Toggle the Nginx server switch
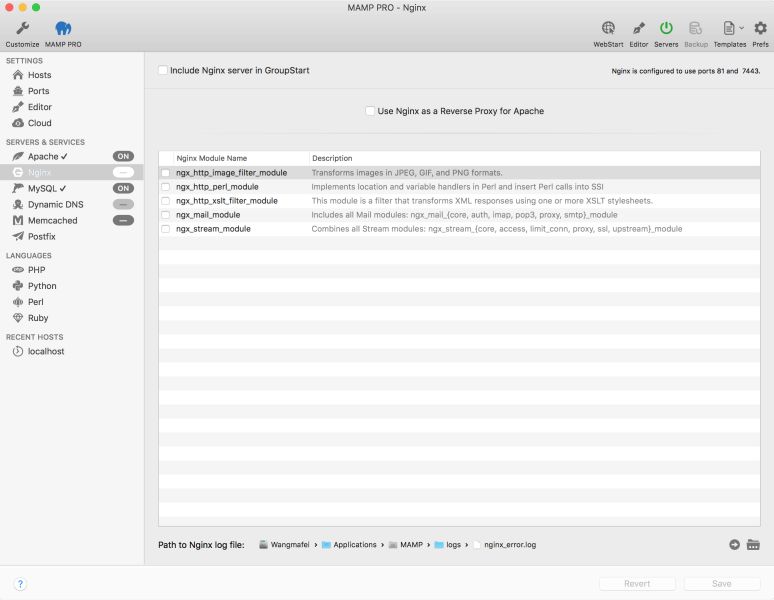 point(123,172)
